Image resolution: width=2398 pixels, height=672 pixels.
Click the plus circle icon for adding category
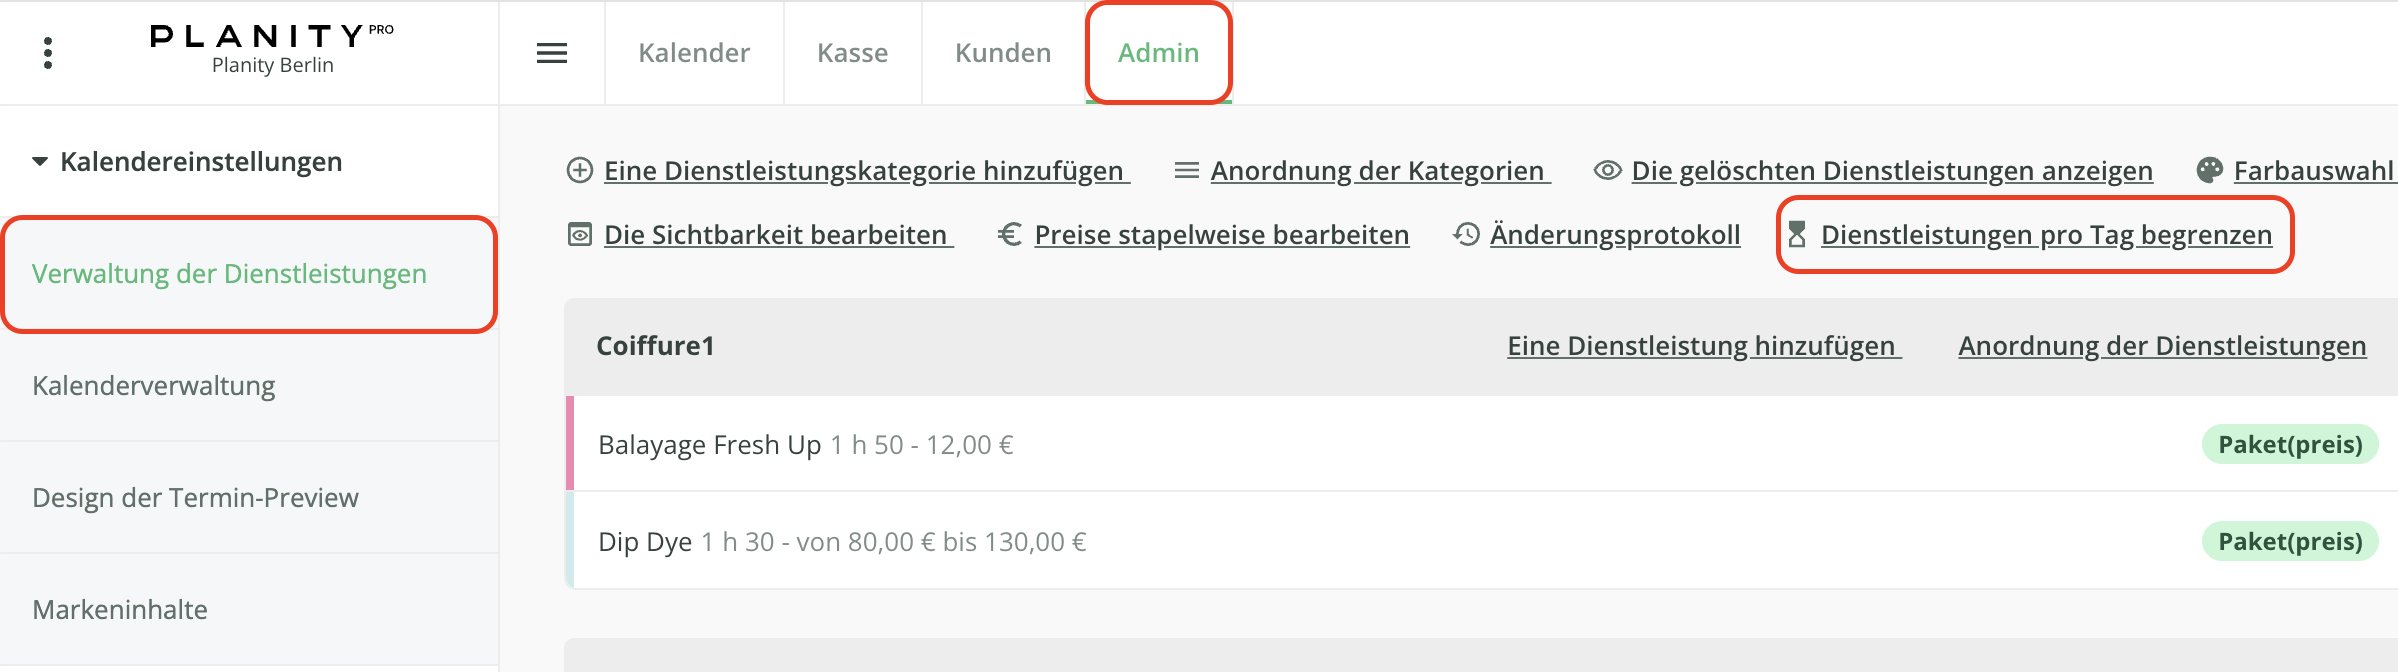pos(580,170)
